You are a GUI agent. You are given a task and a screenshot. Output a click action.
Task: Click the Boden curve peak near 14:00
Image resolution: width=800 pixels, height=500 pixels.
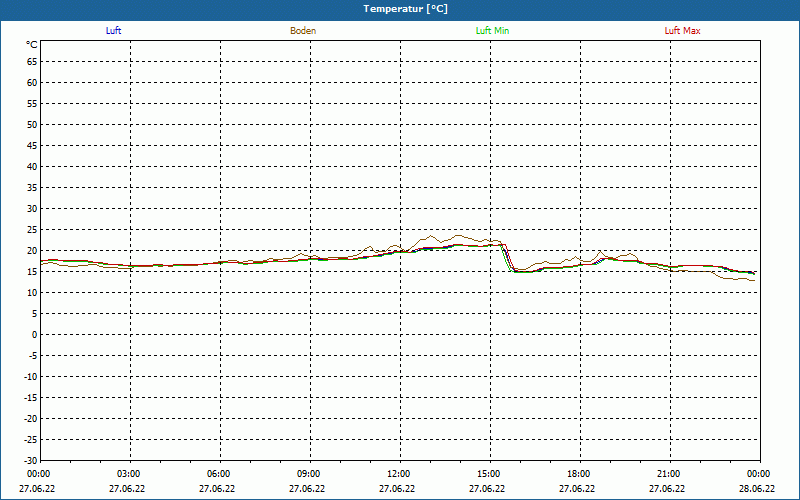tap(459, 236)
